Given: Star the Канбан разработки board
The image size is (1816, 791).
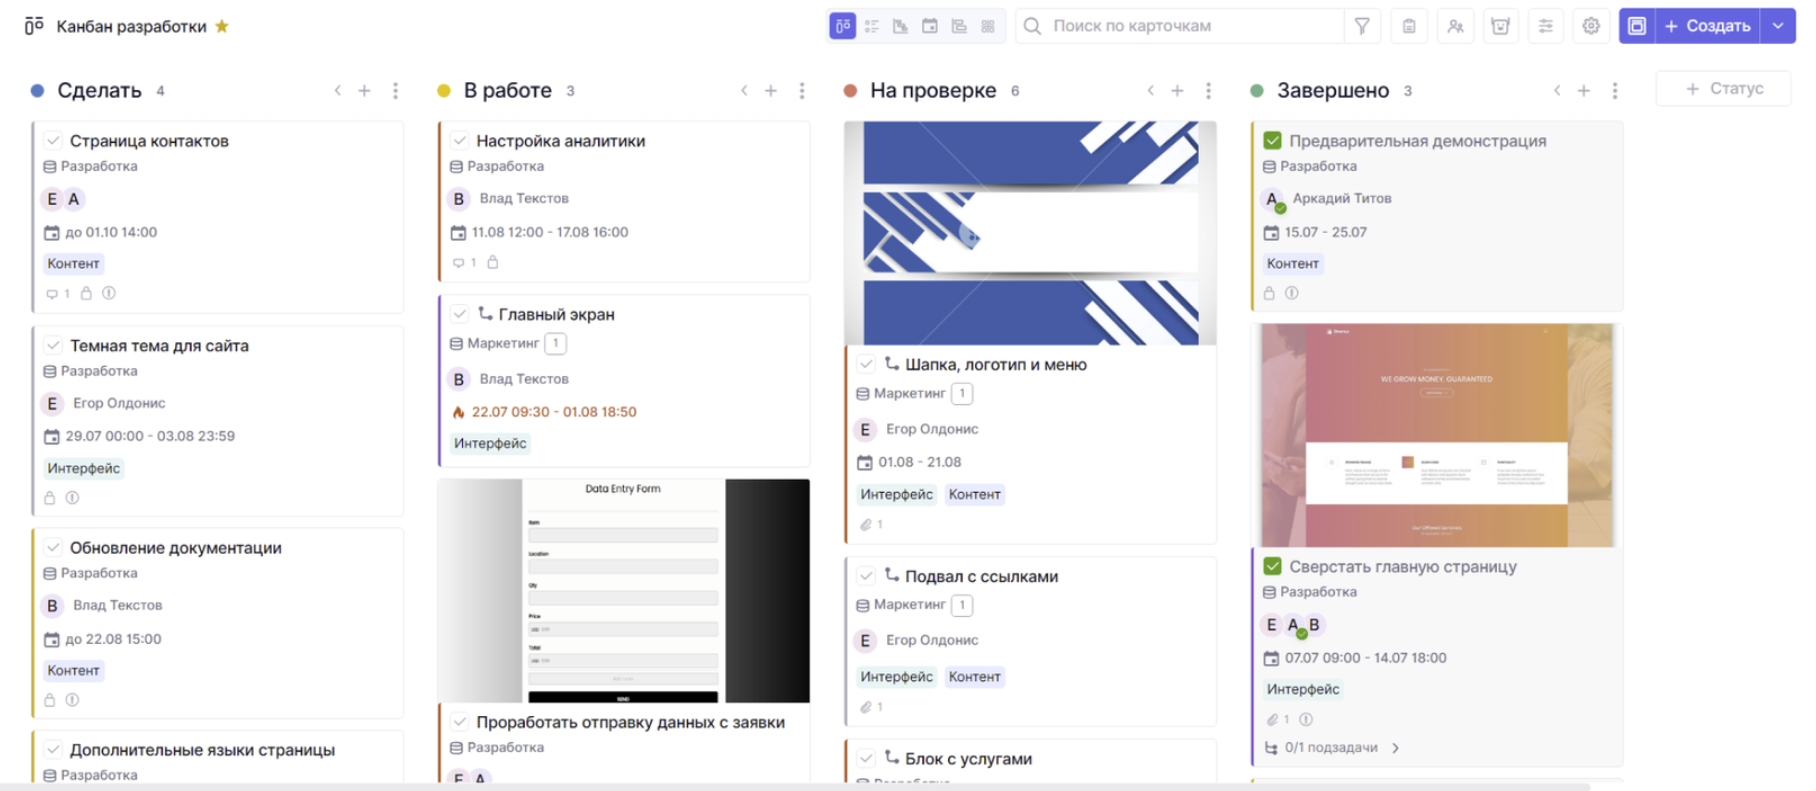Looking at the screenshot, I should pyautogui.click(x=222, y=26).
